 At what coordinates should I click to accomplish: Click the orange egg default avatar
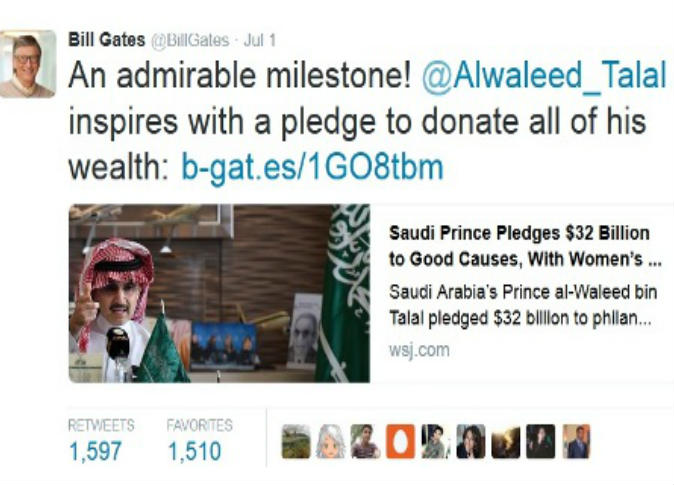click(401, 441)
